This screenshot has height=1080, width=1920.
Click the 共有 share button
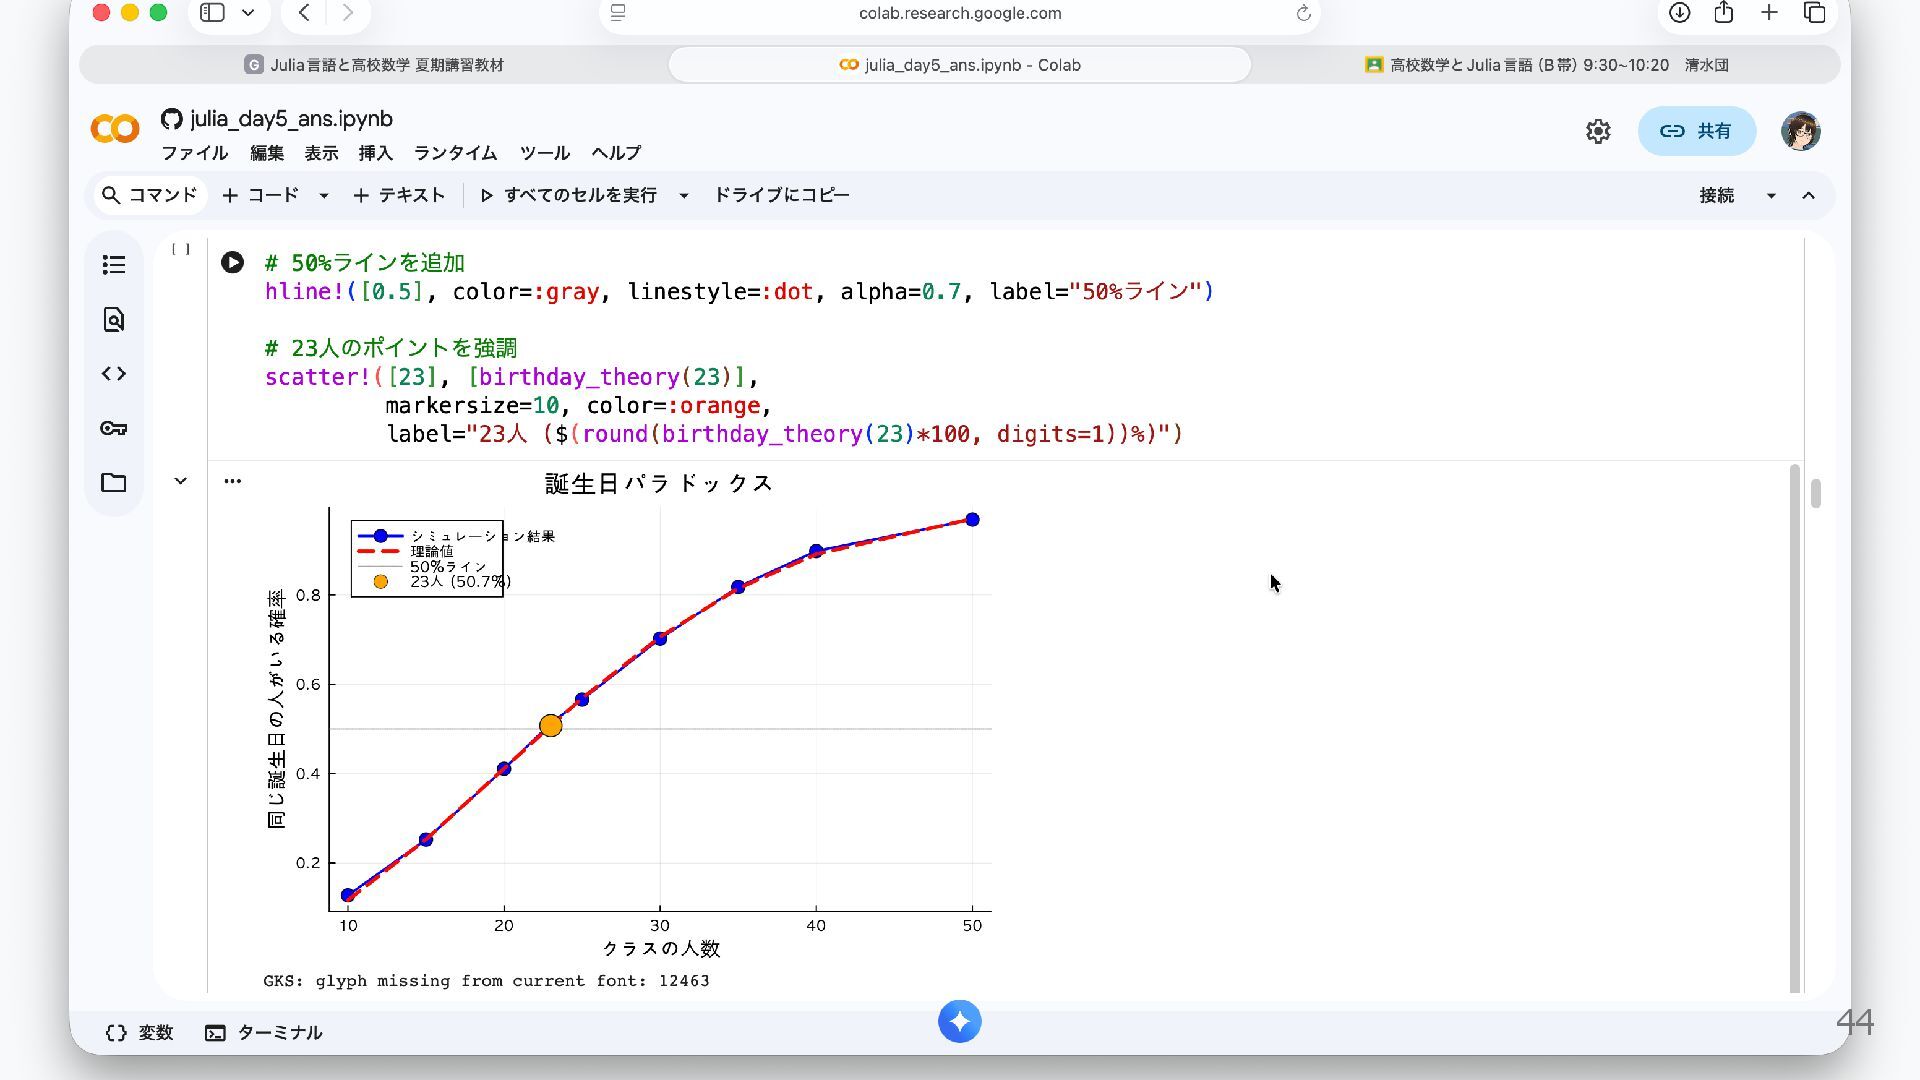(1696, 131)
